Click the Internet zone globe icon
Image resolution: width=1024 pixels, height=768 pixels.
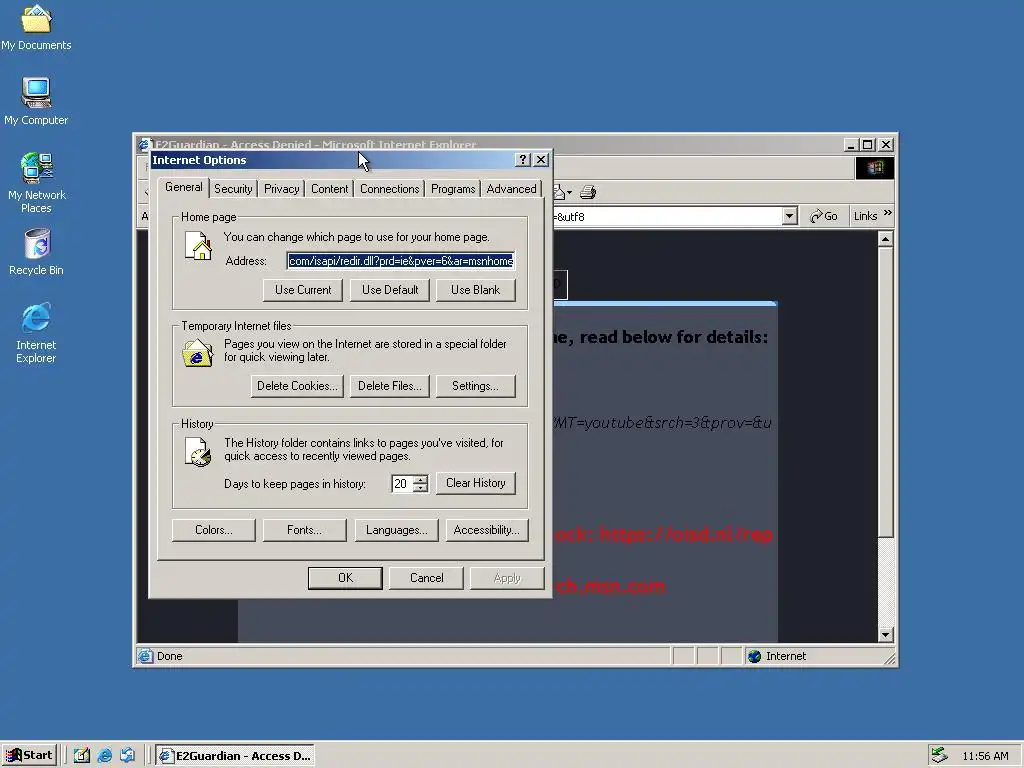(754, 656)
